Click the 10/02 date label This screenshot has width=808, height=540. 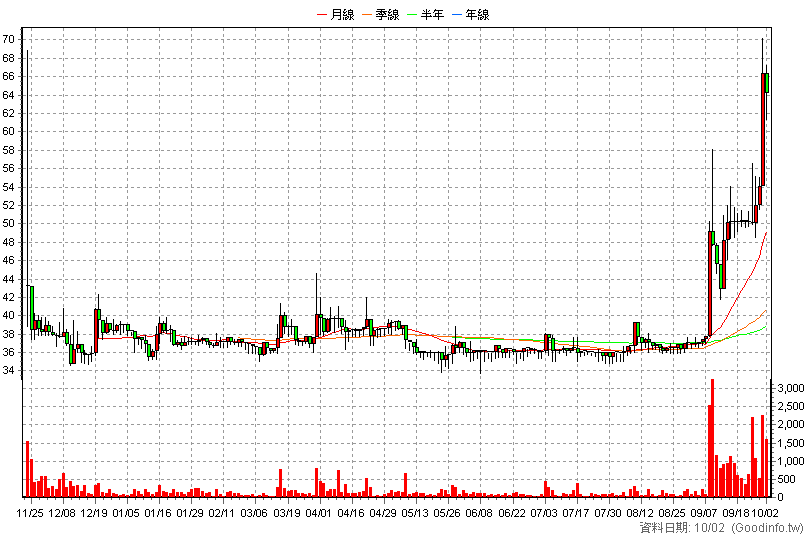765,513
